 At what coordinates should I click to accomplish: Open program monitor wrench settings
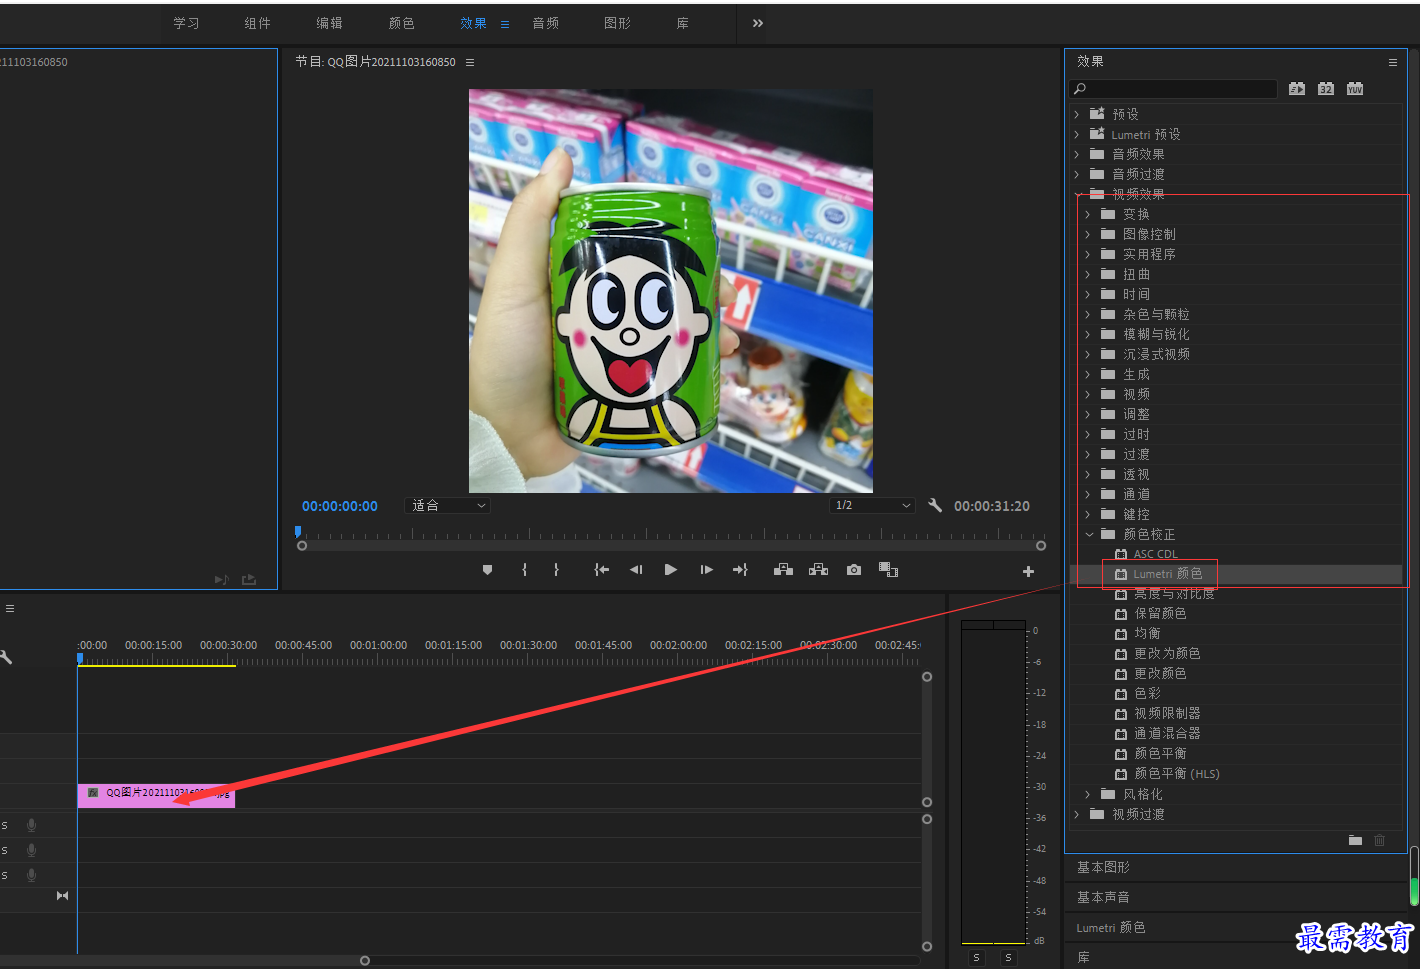tap(935, 505)
